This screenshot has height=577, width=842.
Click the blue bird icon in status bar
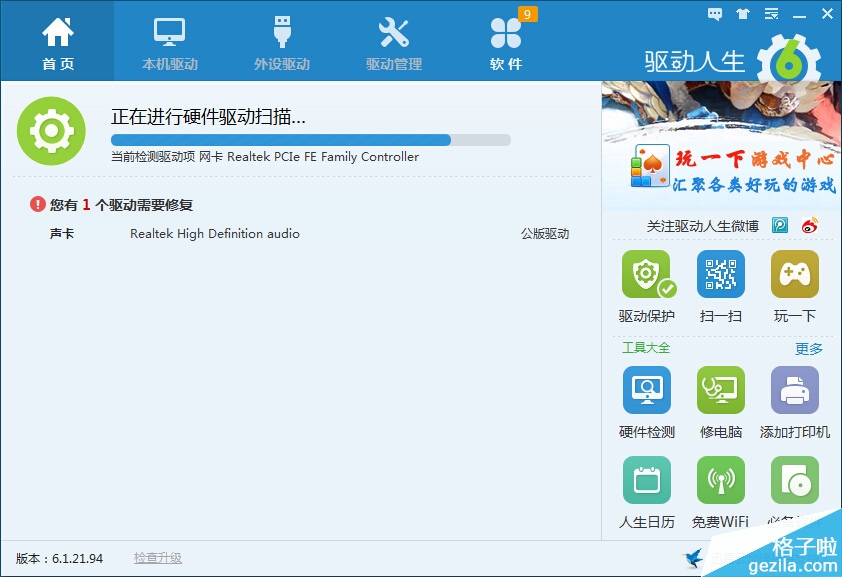pyautogui.click(x=693, y=558)
